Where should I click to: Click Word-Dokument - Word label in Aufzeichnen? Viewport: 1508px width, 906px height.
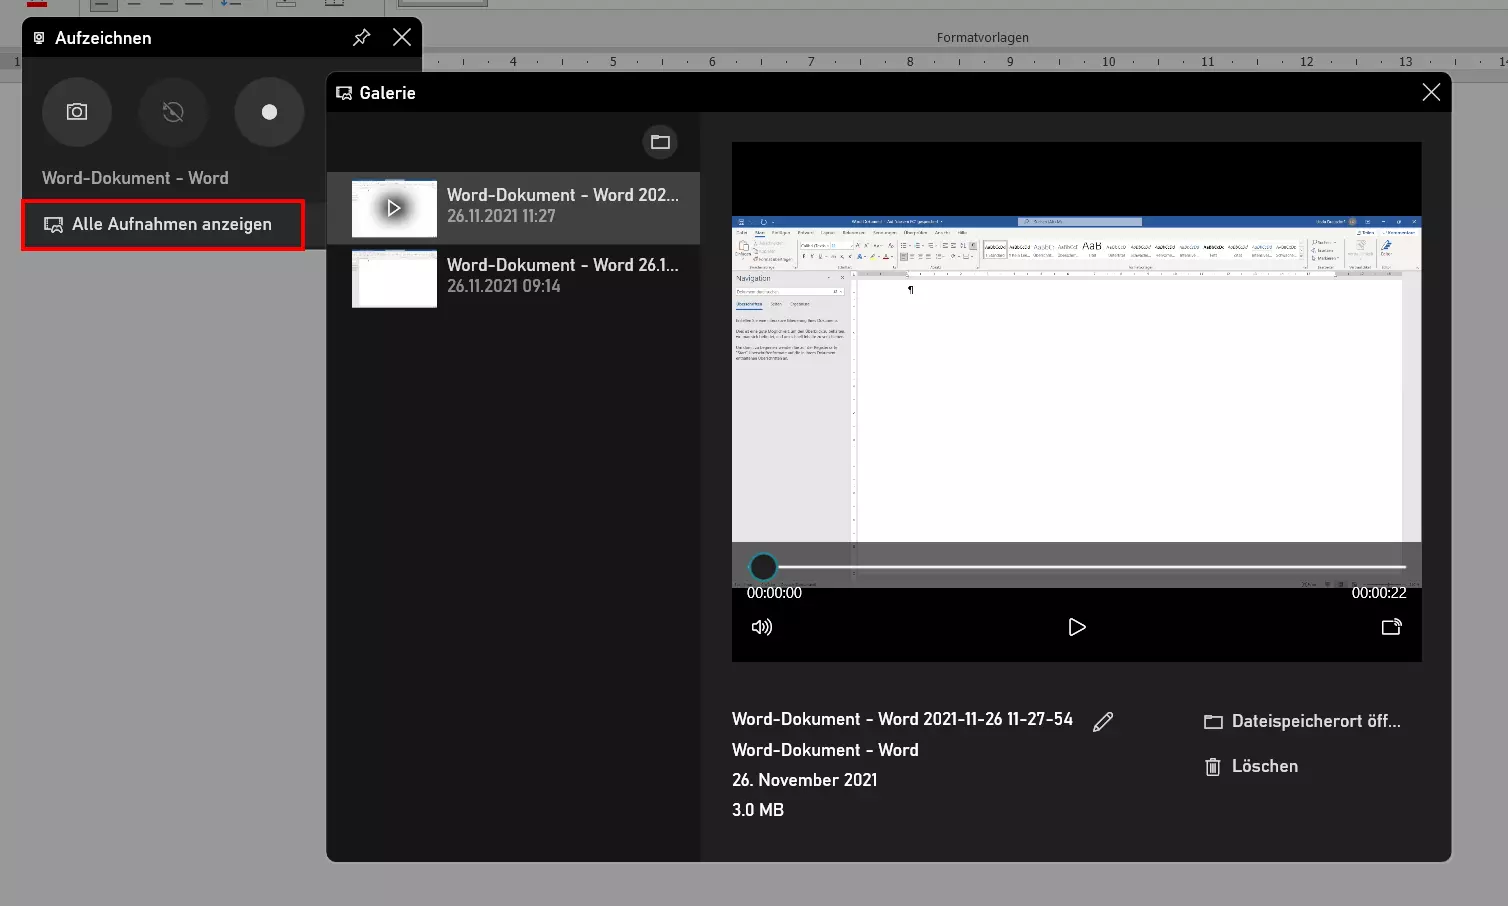135,178
